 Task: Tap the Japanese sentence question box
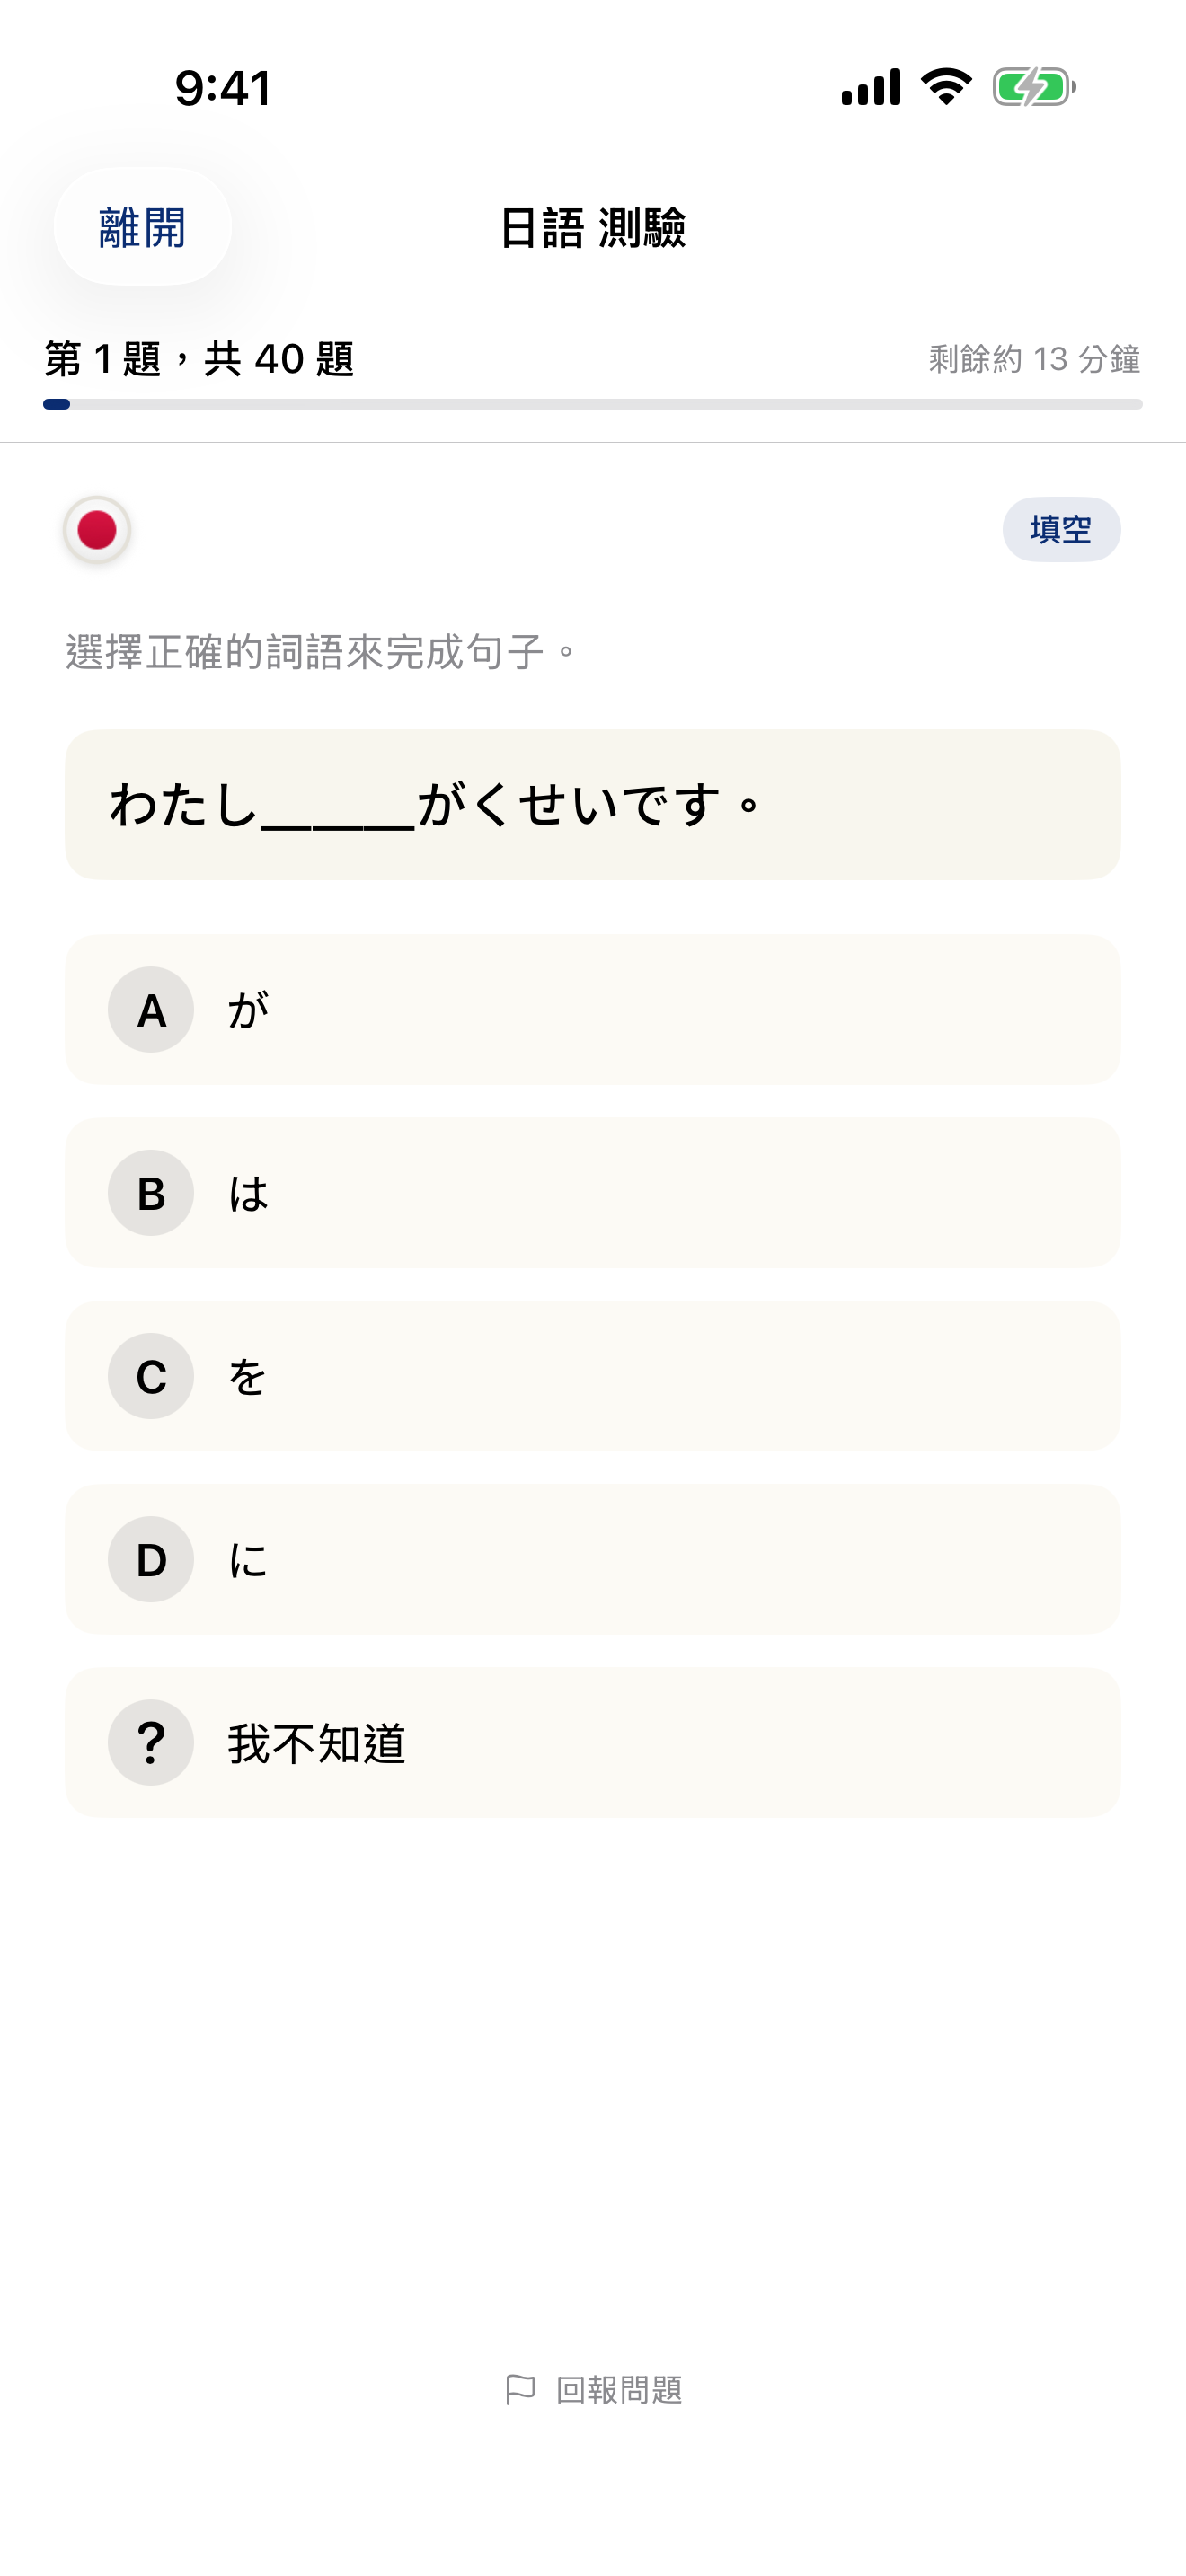pos(593,804)
